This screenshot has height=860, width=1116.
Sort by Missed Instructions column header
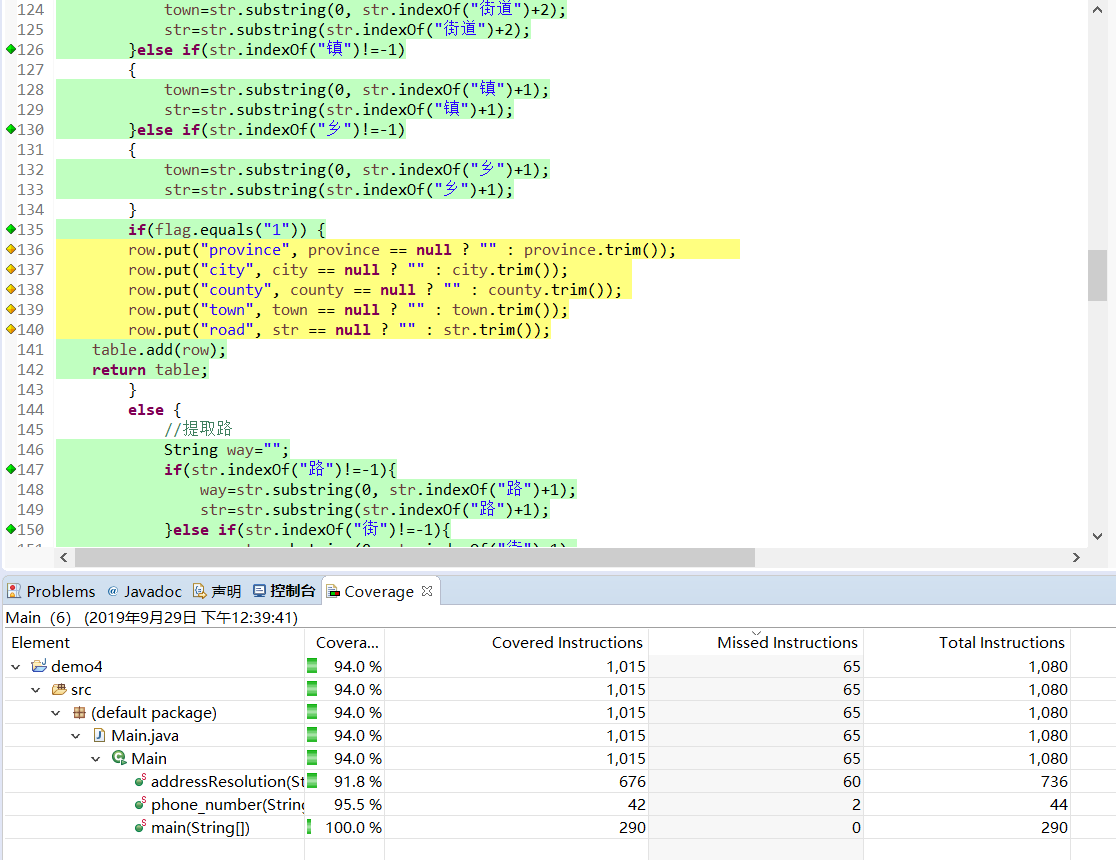pos(787,643)
